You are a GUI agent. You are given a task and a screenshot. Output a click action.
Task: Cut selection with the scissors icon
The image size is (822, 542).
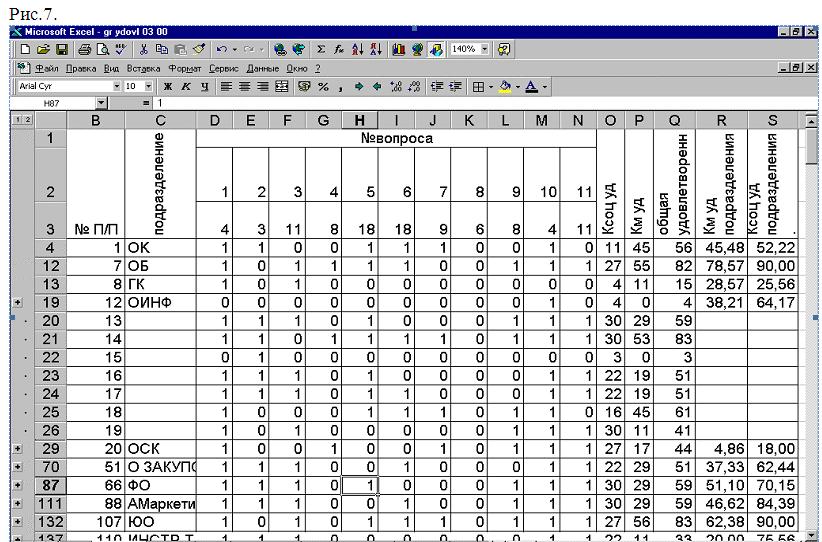click(x=144, y=50)
